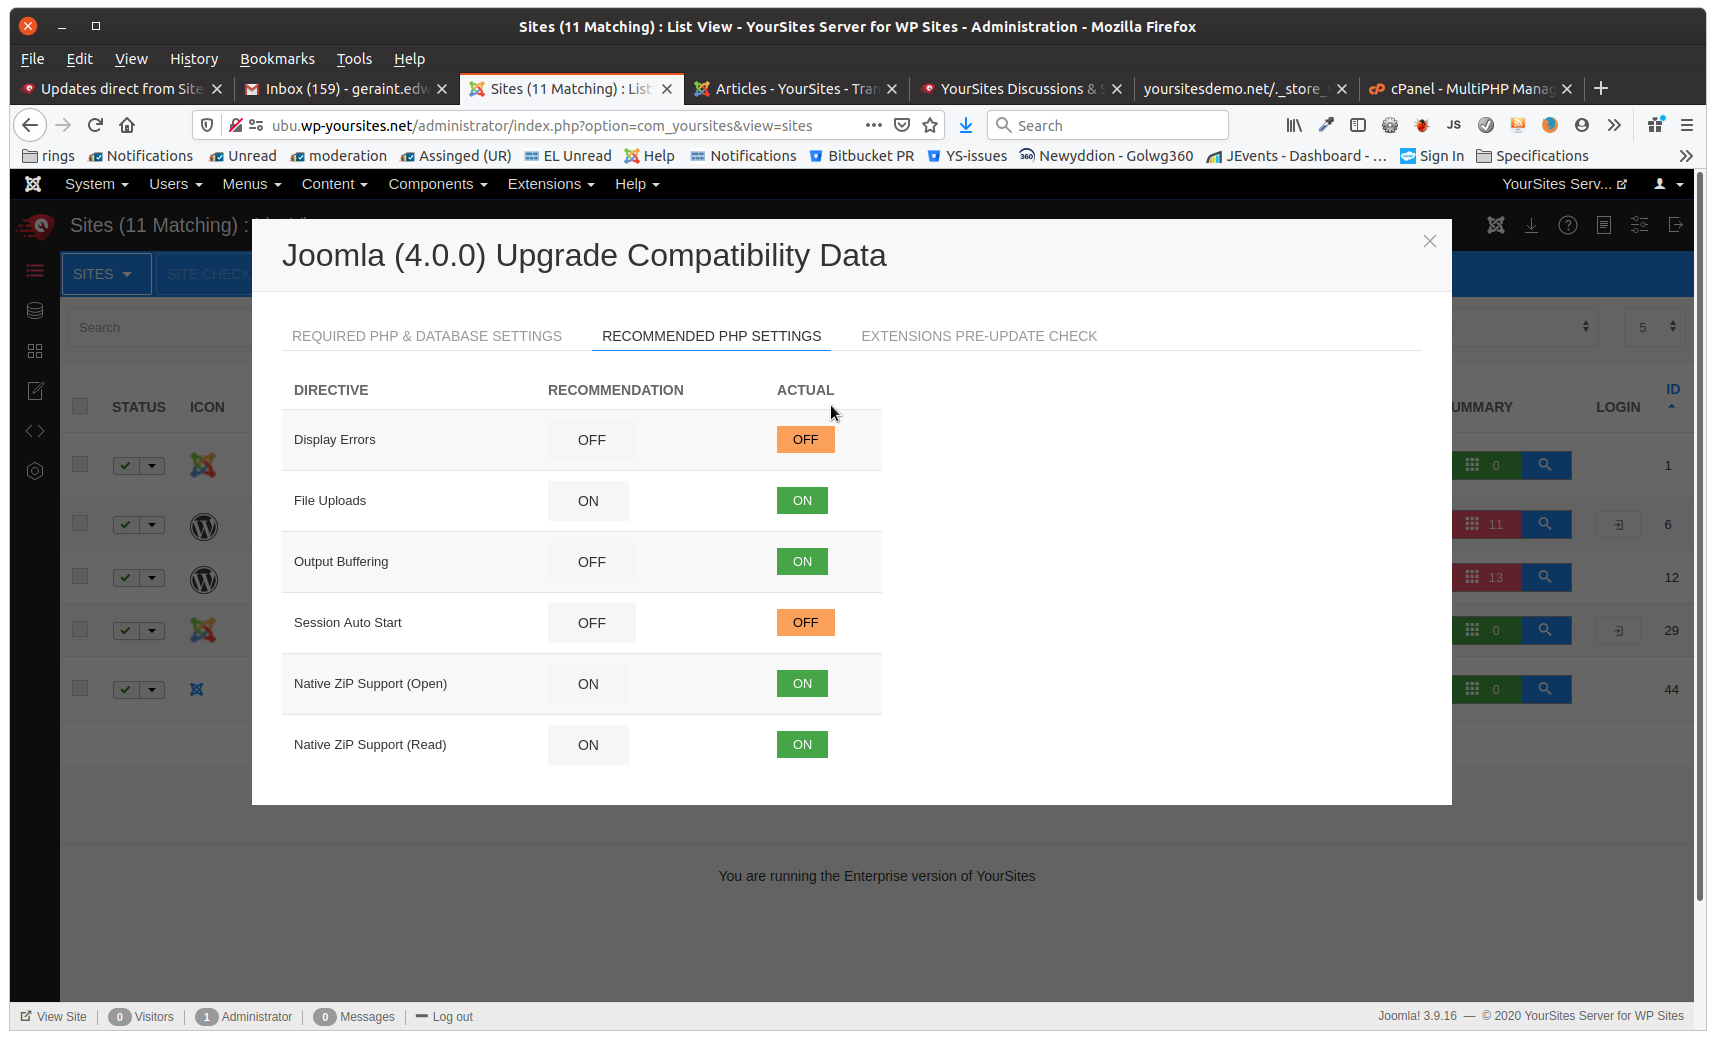Expand the Content dropdown menu
The image size is (1716, 1040).
335,184
